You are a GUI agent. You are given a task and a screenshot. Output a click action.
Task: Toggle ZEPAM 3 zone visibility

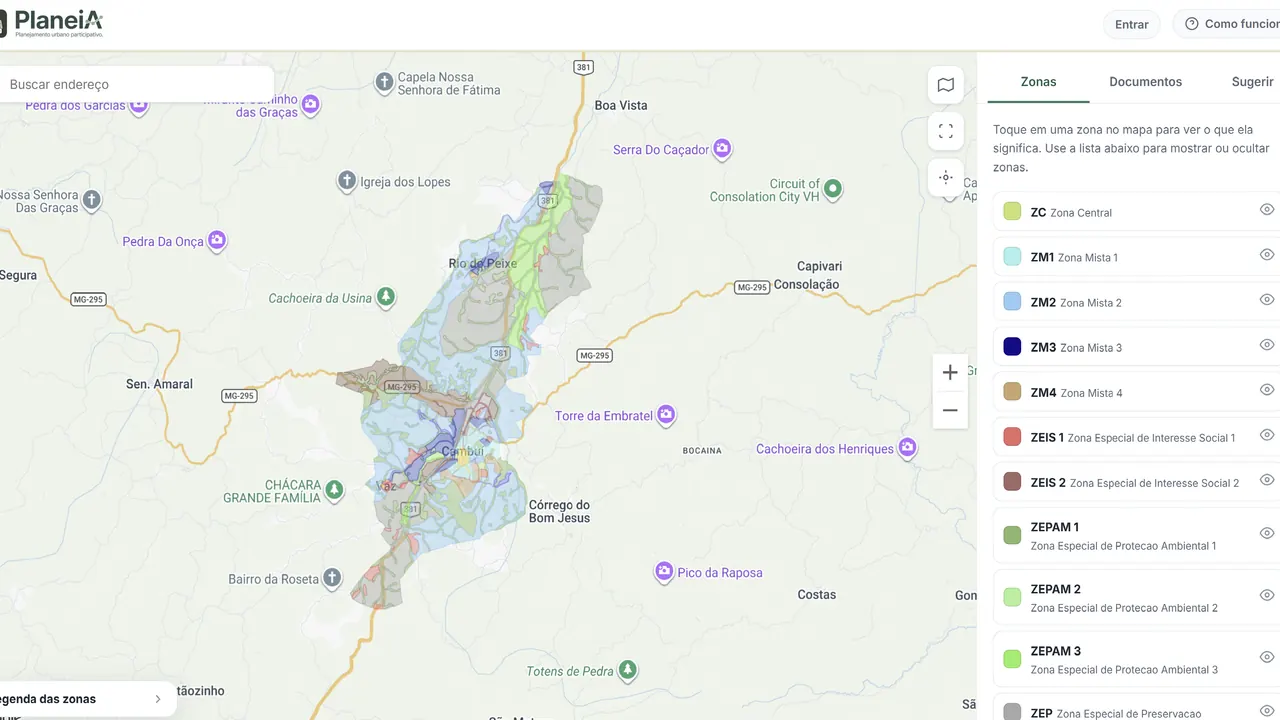[x=1267, y=658]
